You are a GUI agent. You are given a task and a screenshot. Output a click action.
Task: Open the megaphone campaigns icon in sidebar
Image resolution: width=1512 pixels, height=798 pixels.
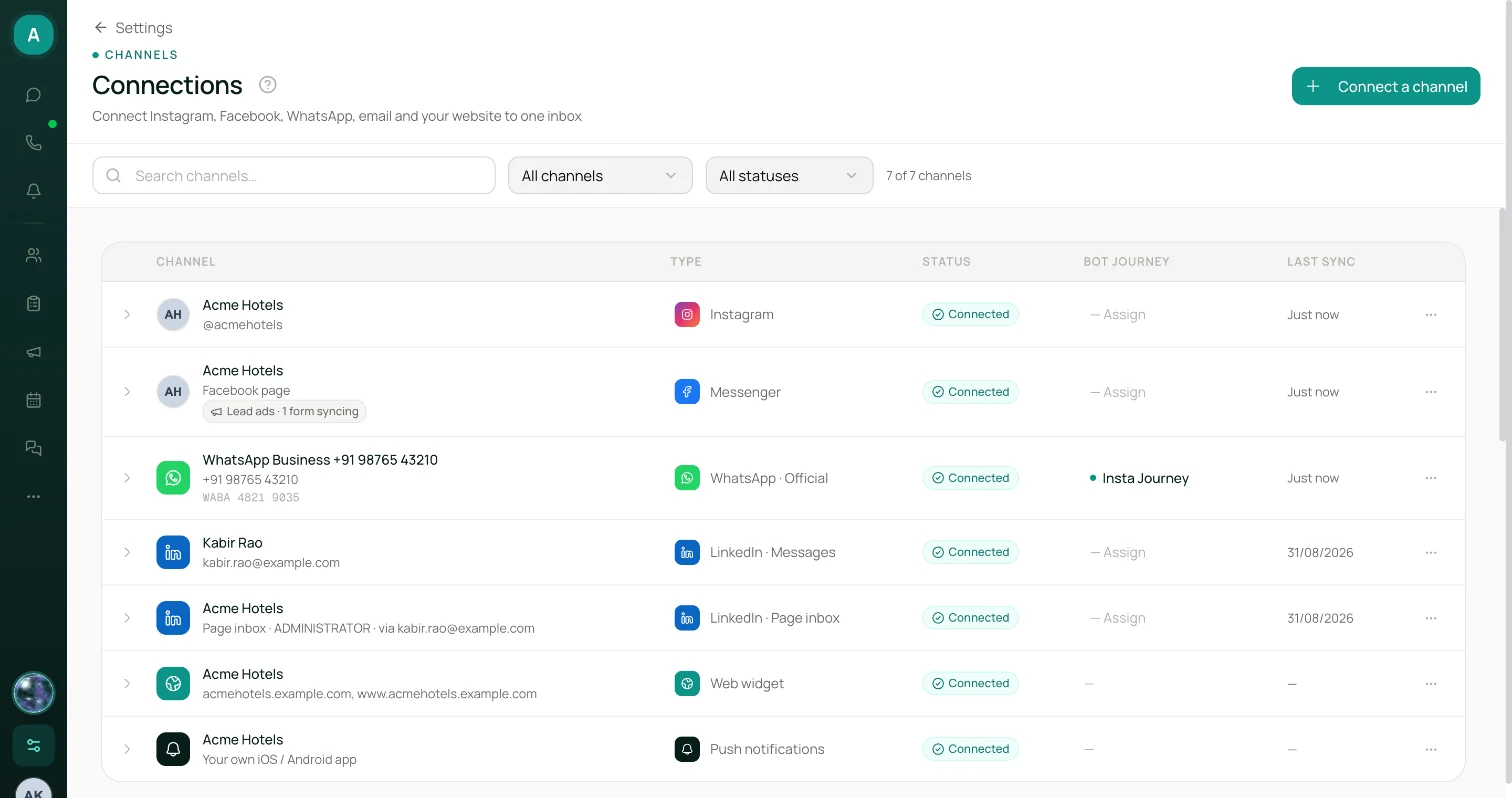33,352
